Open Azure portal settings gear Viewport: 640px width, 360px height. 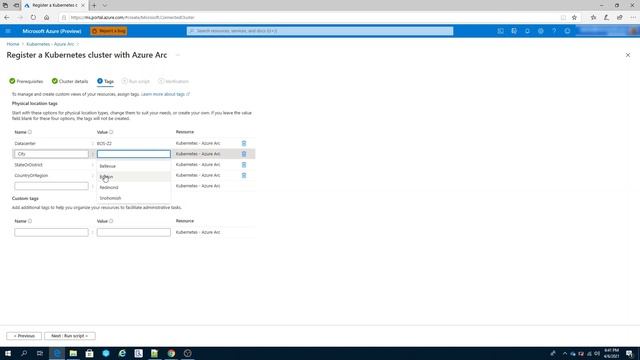tap(540, 31)
